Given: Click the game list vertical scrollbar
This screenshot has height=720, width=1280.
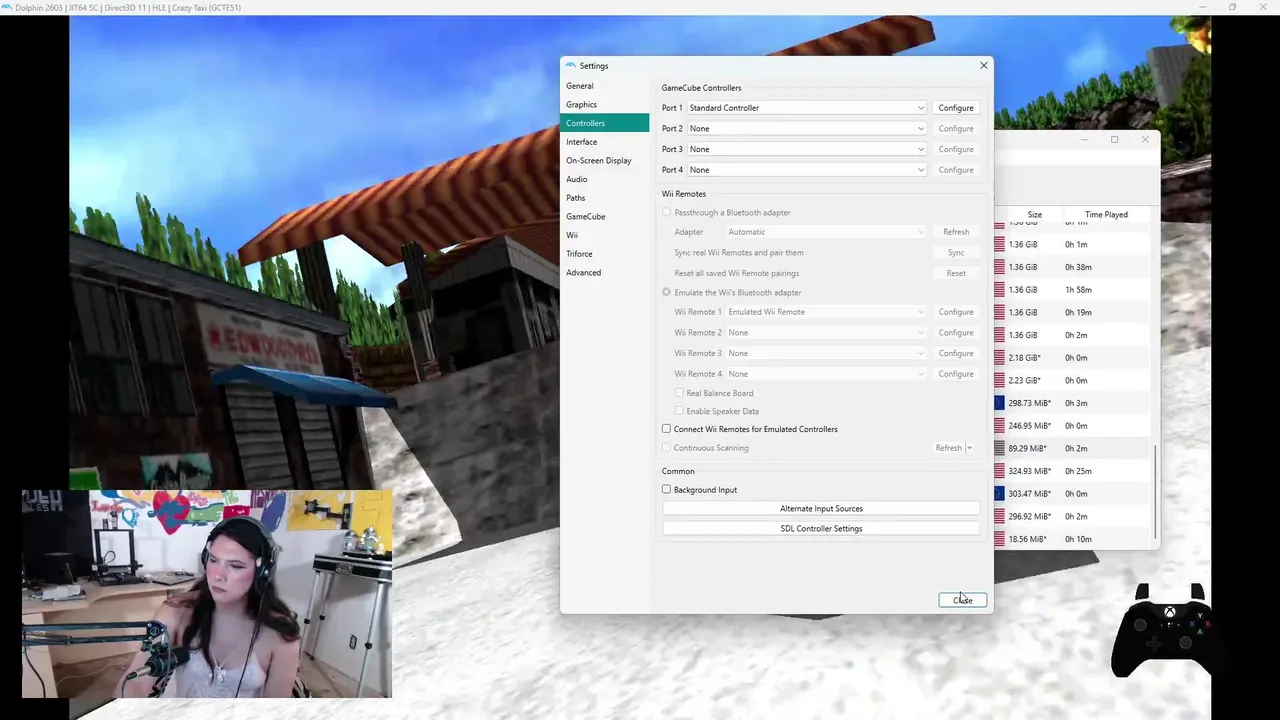Looking at the screenshot, I should click(x=1156, y=490).
